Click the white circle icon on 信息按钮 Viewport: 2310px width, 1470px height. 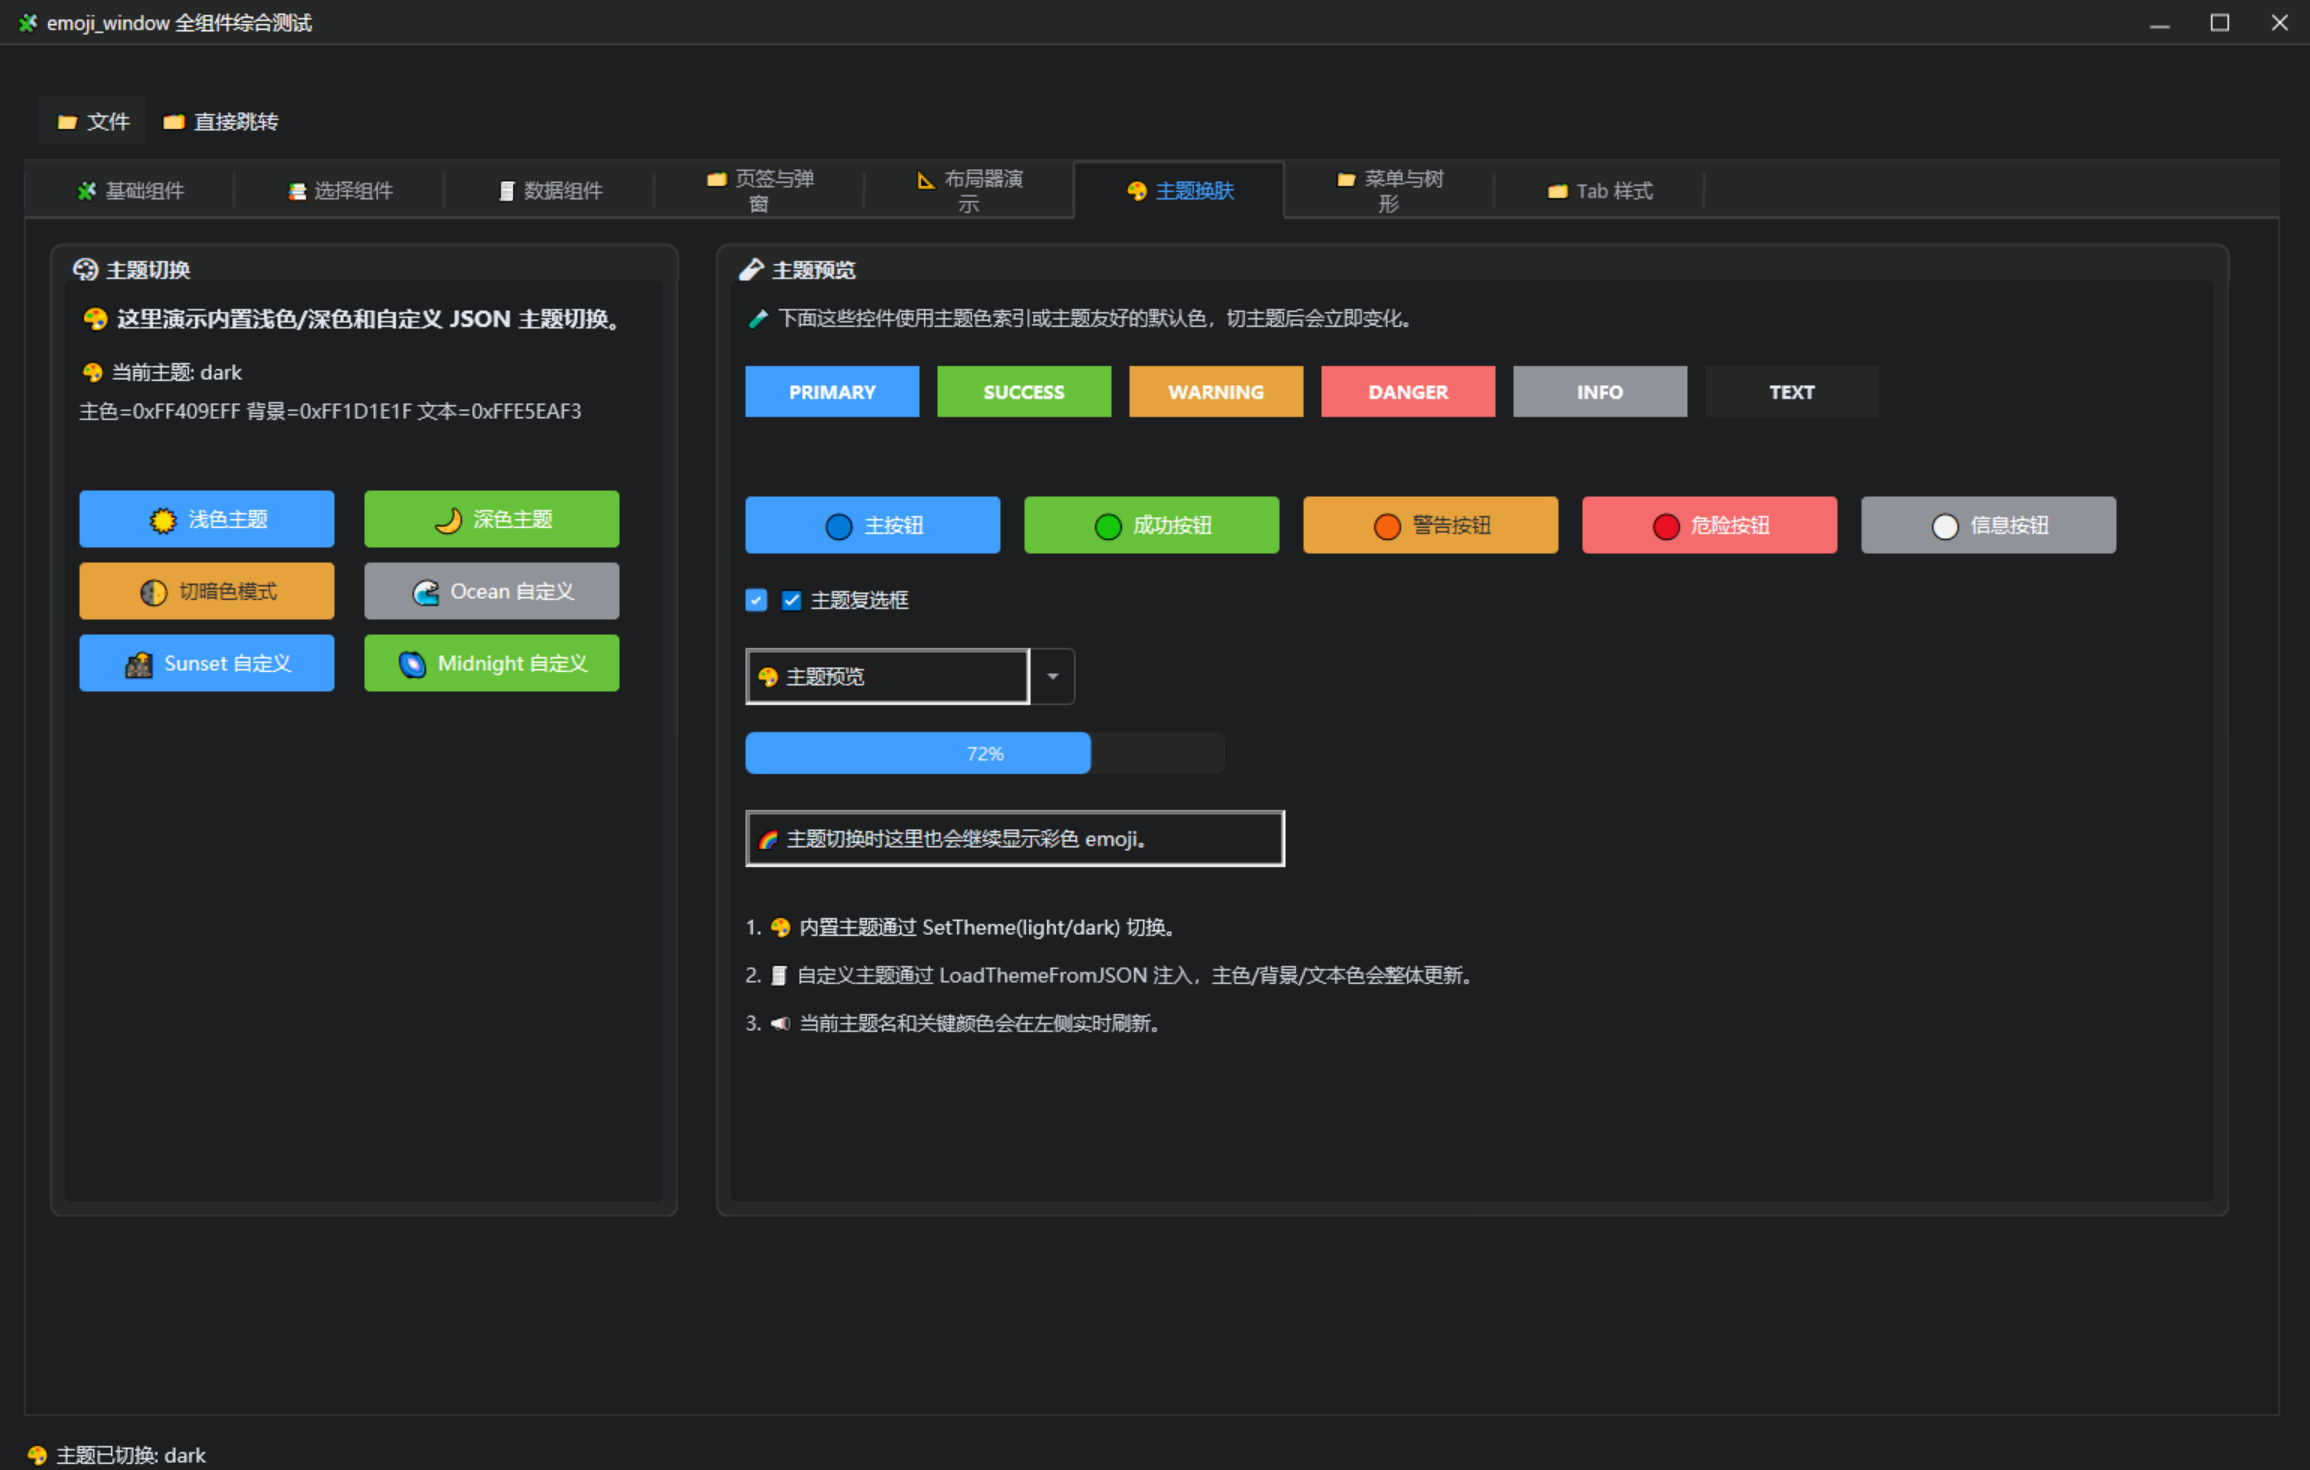1945,526
